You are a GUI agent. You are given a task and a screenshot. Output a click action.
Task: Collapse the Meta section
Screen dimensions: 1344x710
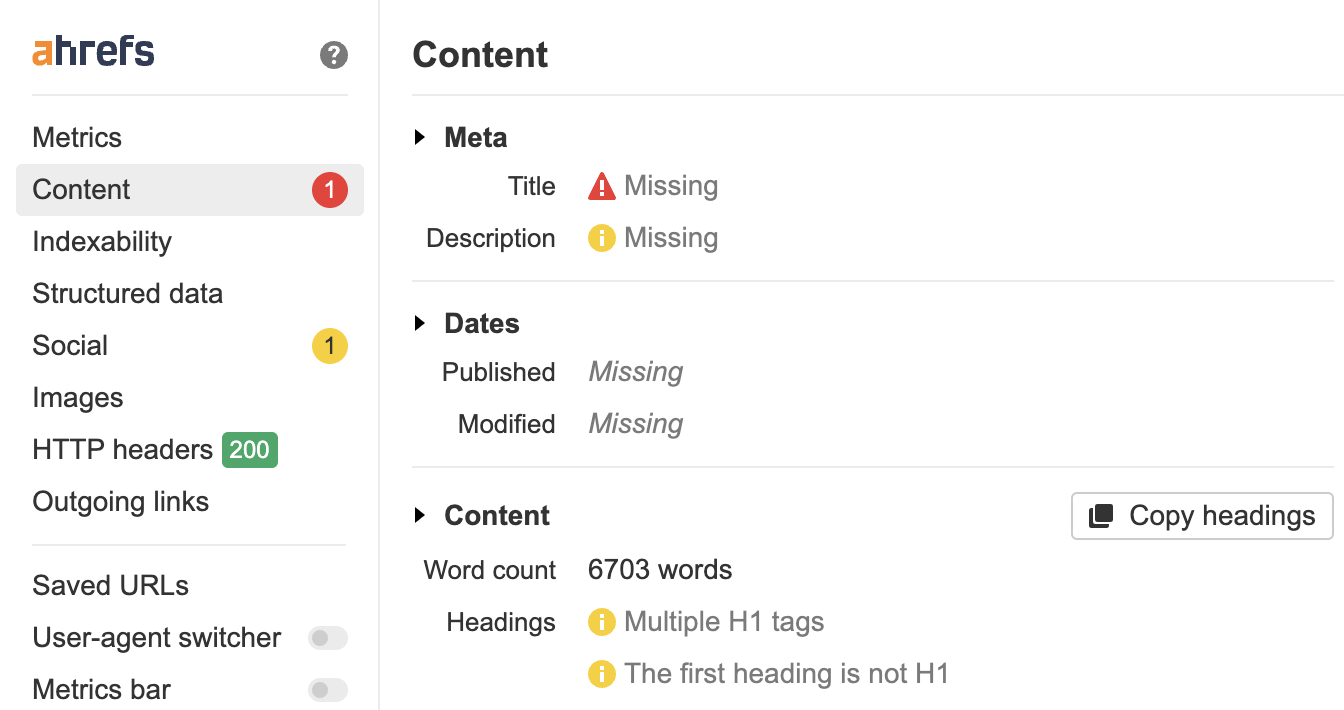point(419,137)
